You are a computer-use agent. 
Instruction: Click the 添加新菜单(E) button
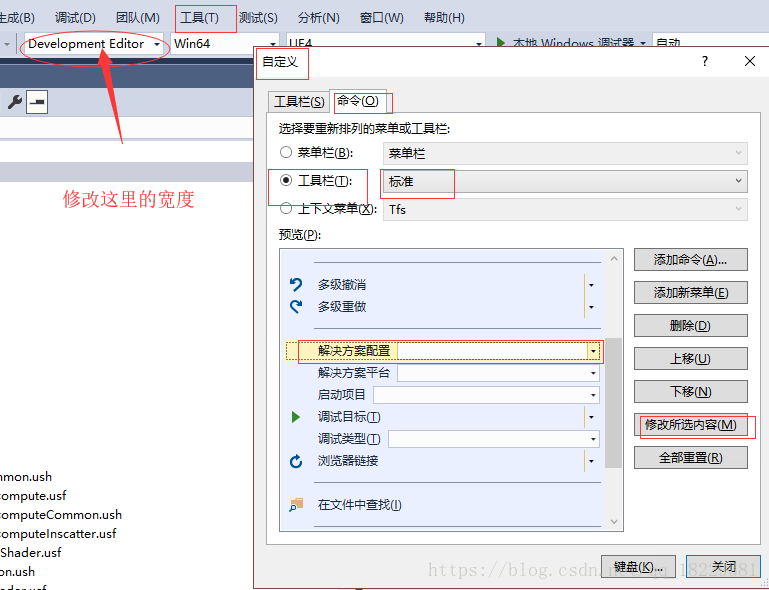point(691,293)
